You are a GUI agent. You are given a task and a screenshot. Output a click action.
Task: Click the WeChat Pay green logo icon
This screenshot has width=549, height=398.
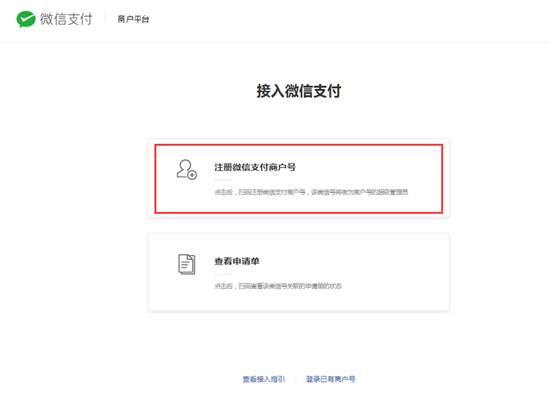click(26, 19)
